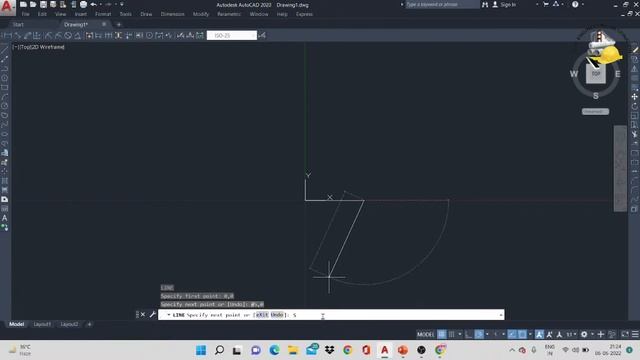The width and height of the screenshot is (640, 360).
Task: Select the Line tool in Draw toolbar
Action: point(4,50)
